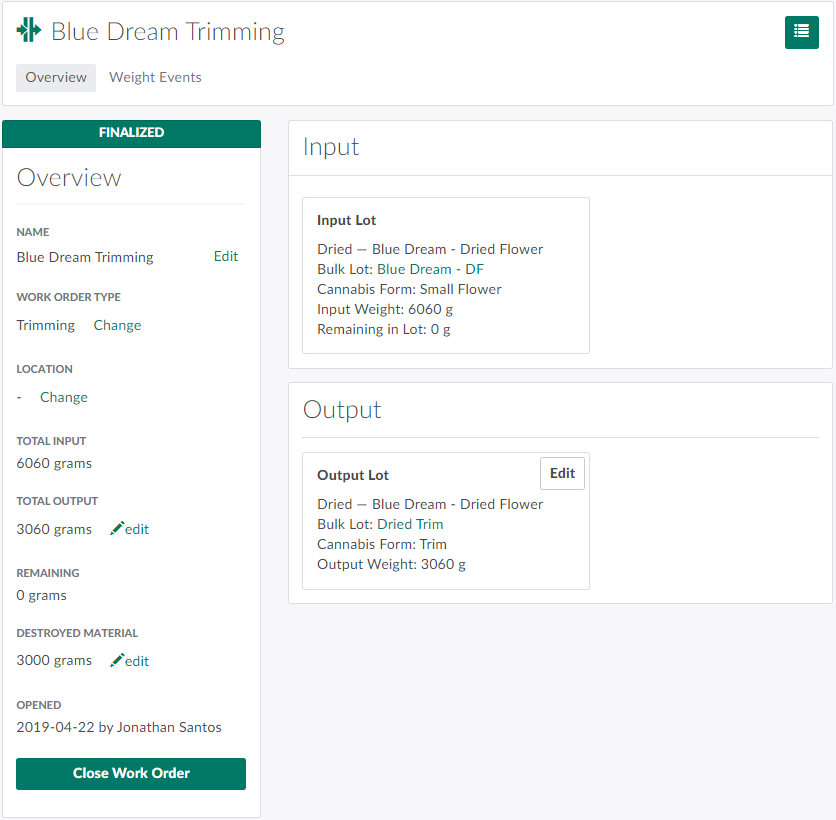The height and width of the screenshot is (820, 836).
Task: Click the green list icon button
Action: 801,32
